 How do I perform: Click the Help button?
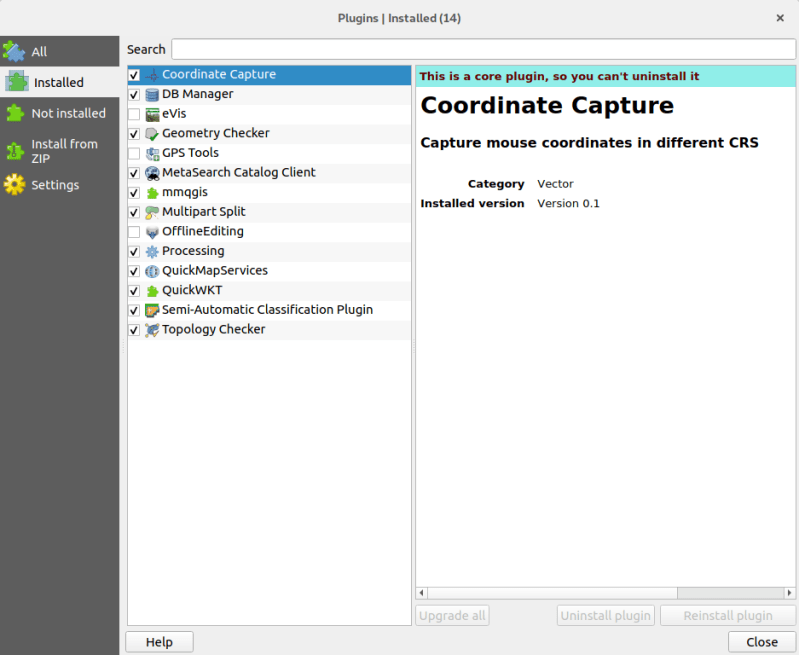click(x=159, y=642)
